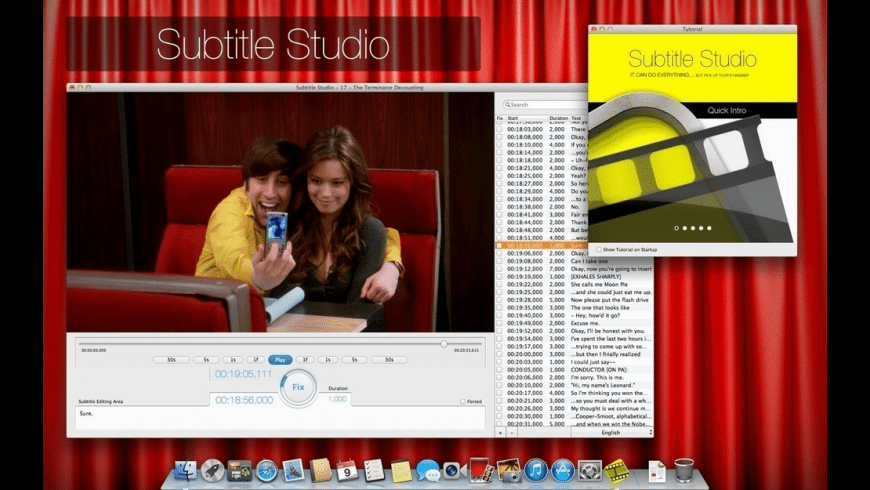Open Messages speech bubble icon

click(x=428, y=471)
